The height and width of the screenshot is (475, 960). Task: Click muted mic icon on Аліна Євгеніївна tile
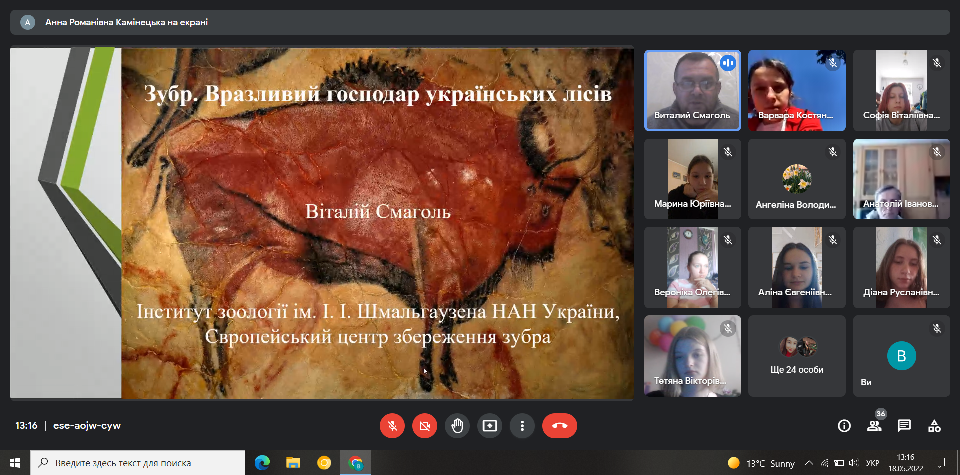click(x=832, y=240)
